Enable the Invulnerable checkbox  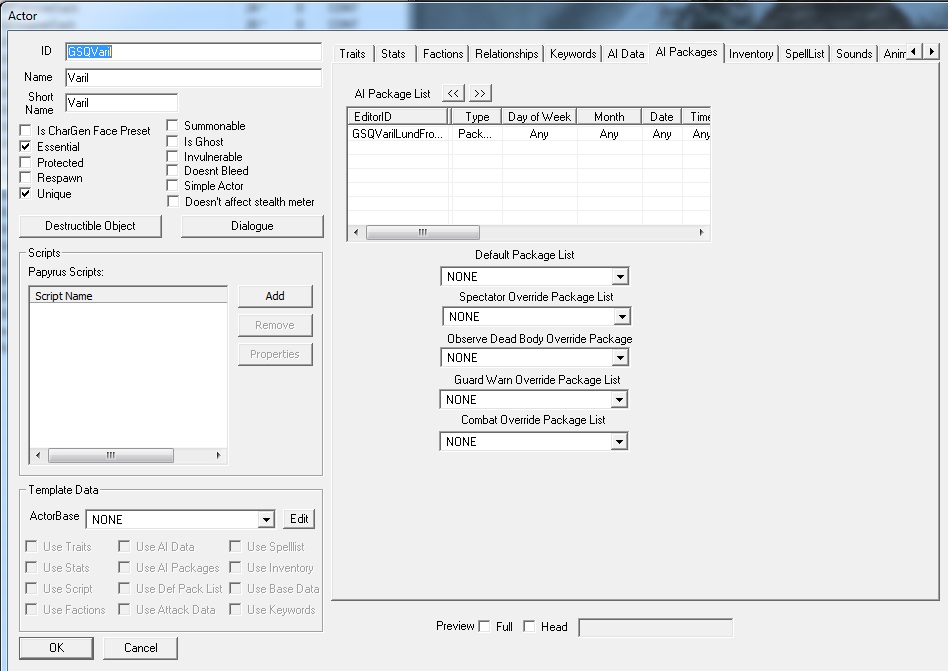pos(172,157)
